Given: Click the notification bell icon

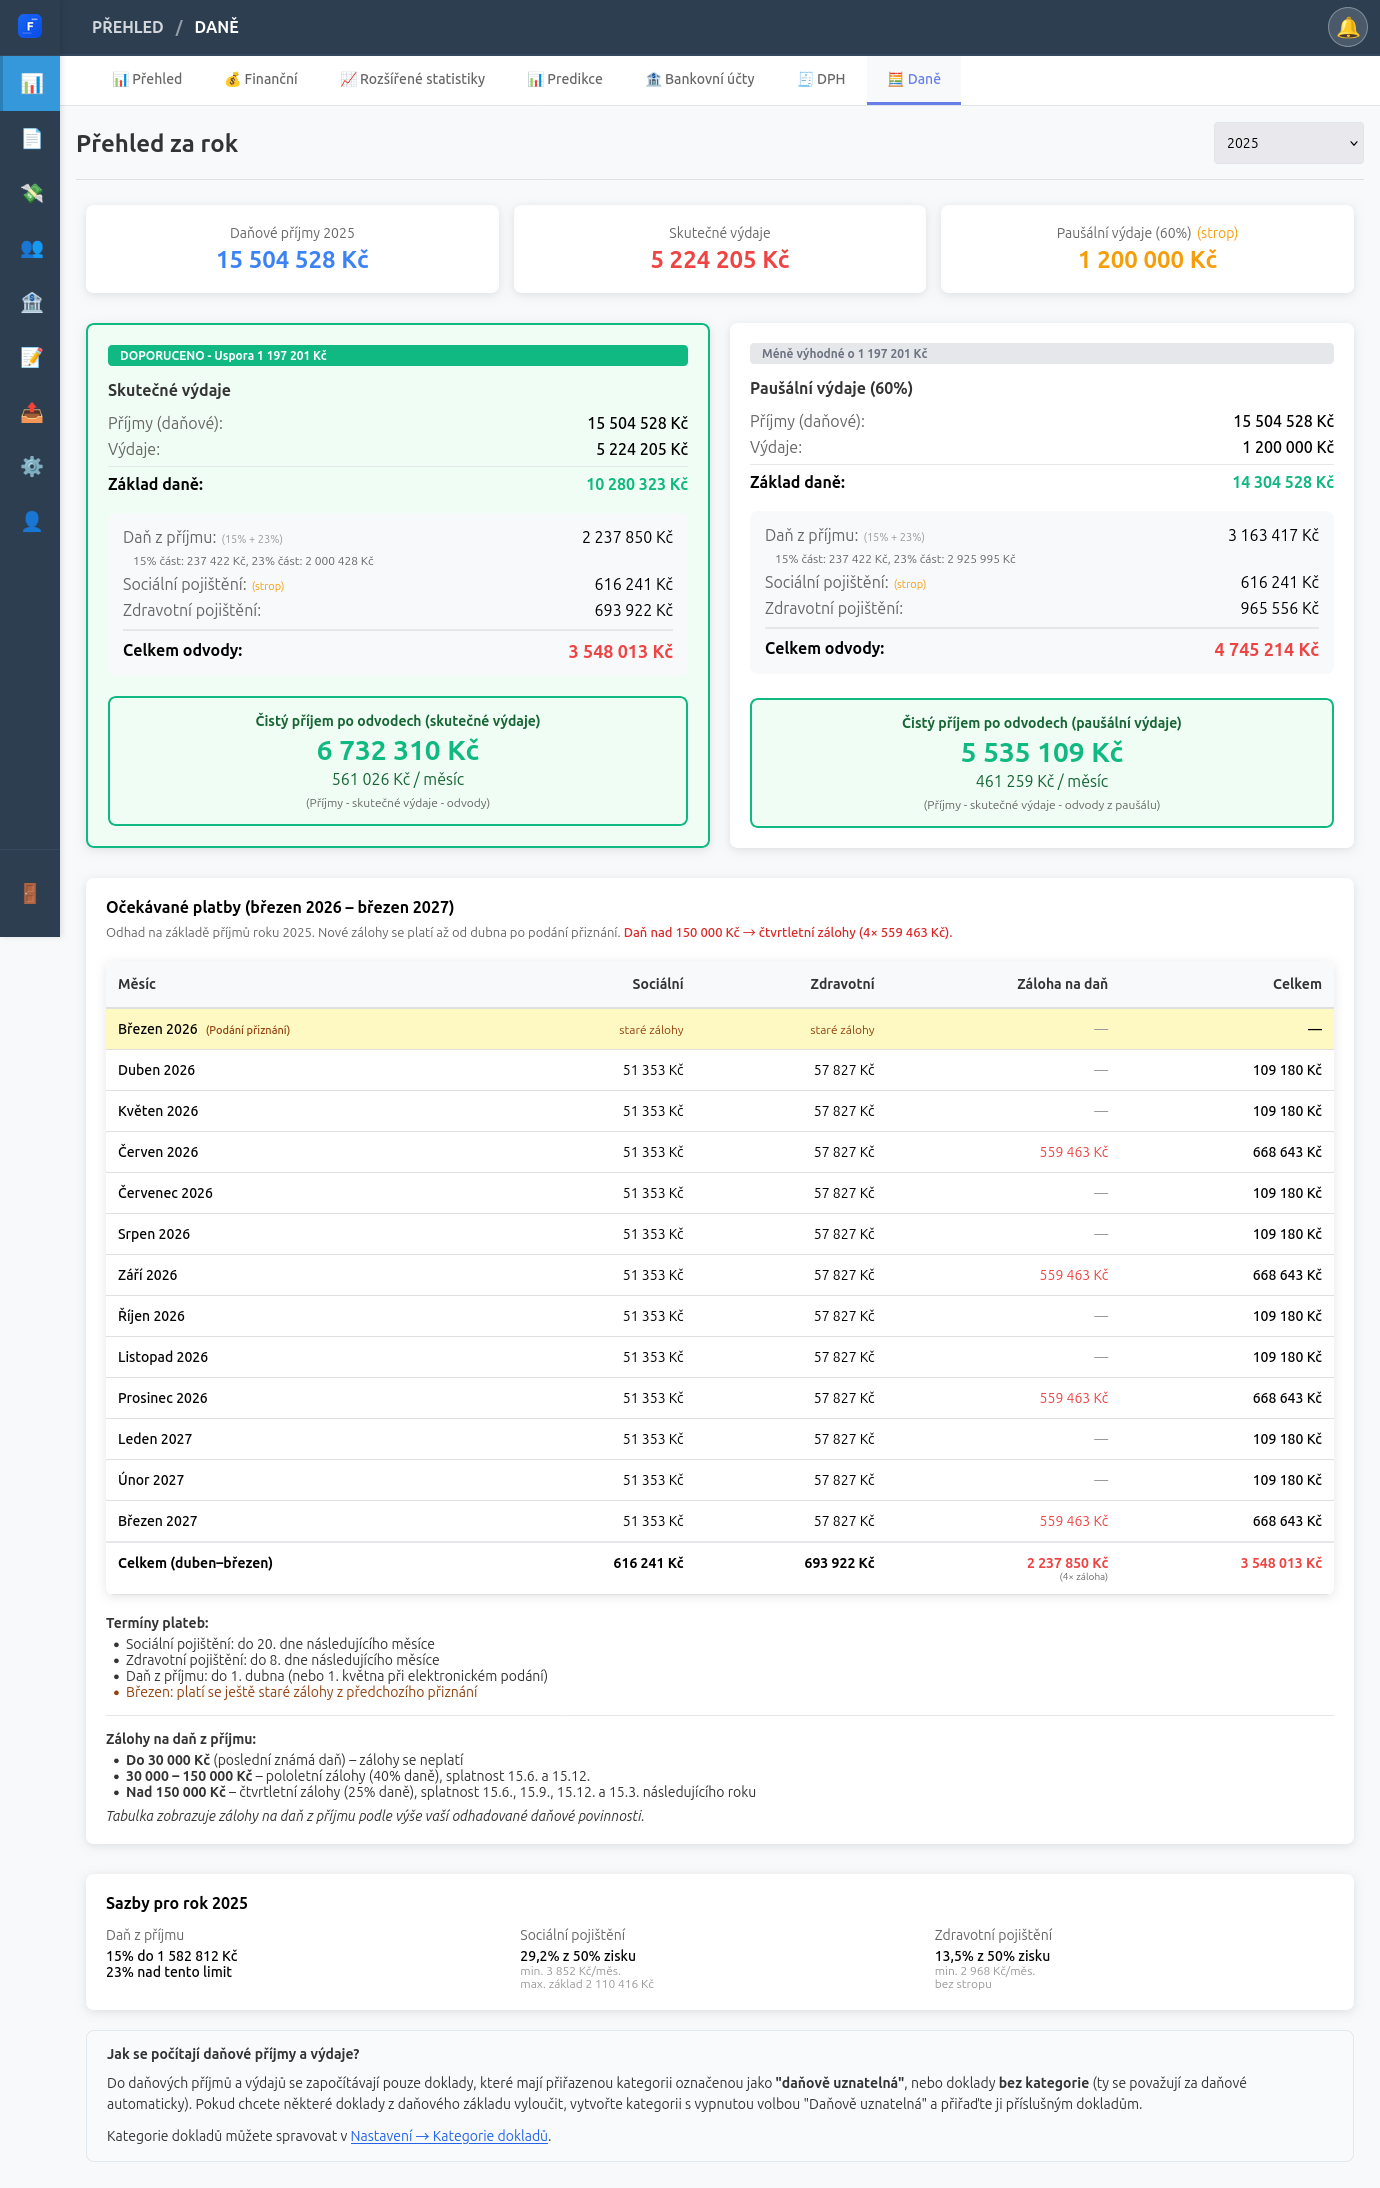Looking at the screenshot, I should pos(1347,27).
